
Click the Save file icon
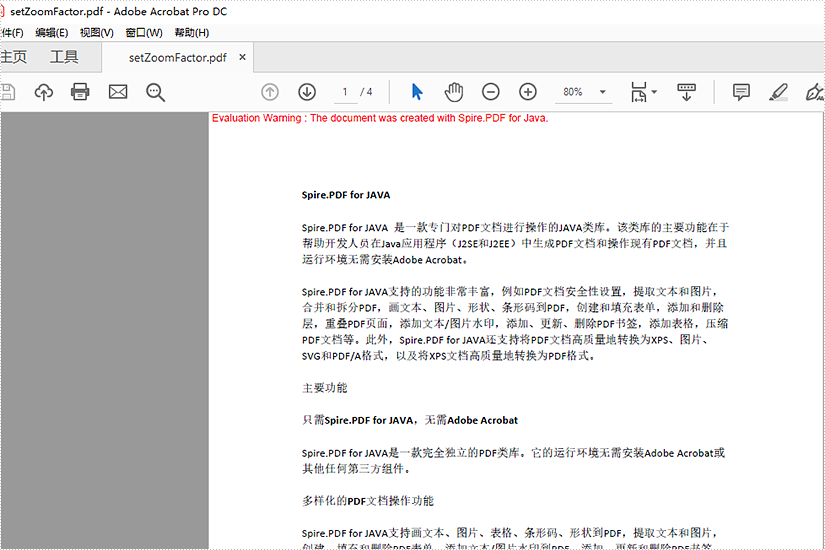7,92
